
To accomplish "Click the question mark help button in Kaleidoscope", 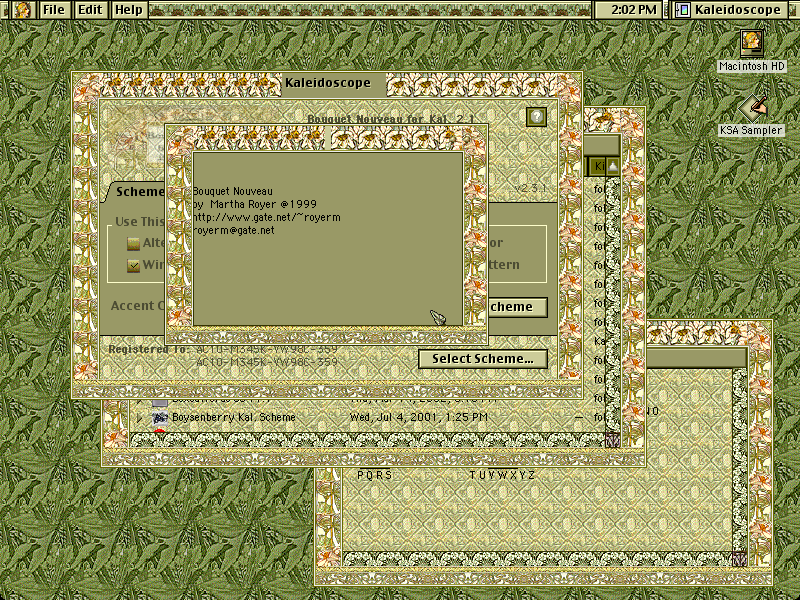I will tap(536, 117).
